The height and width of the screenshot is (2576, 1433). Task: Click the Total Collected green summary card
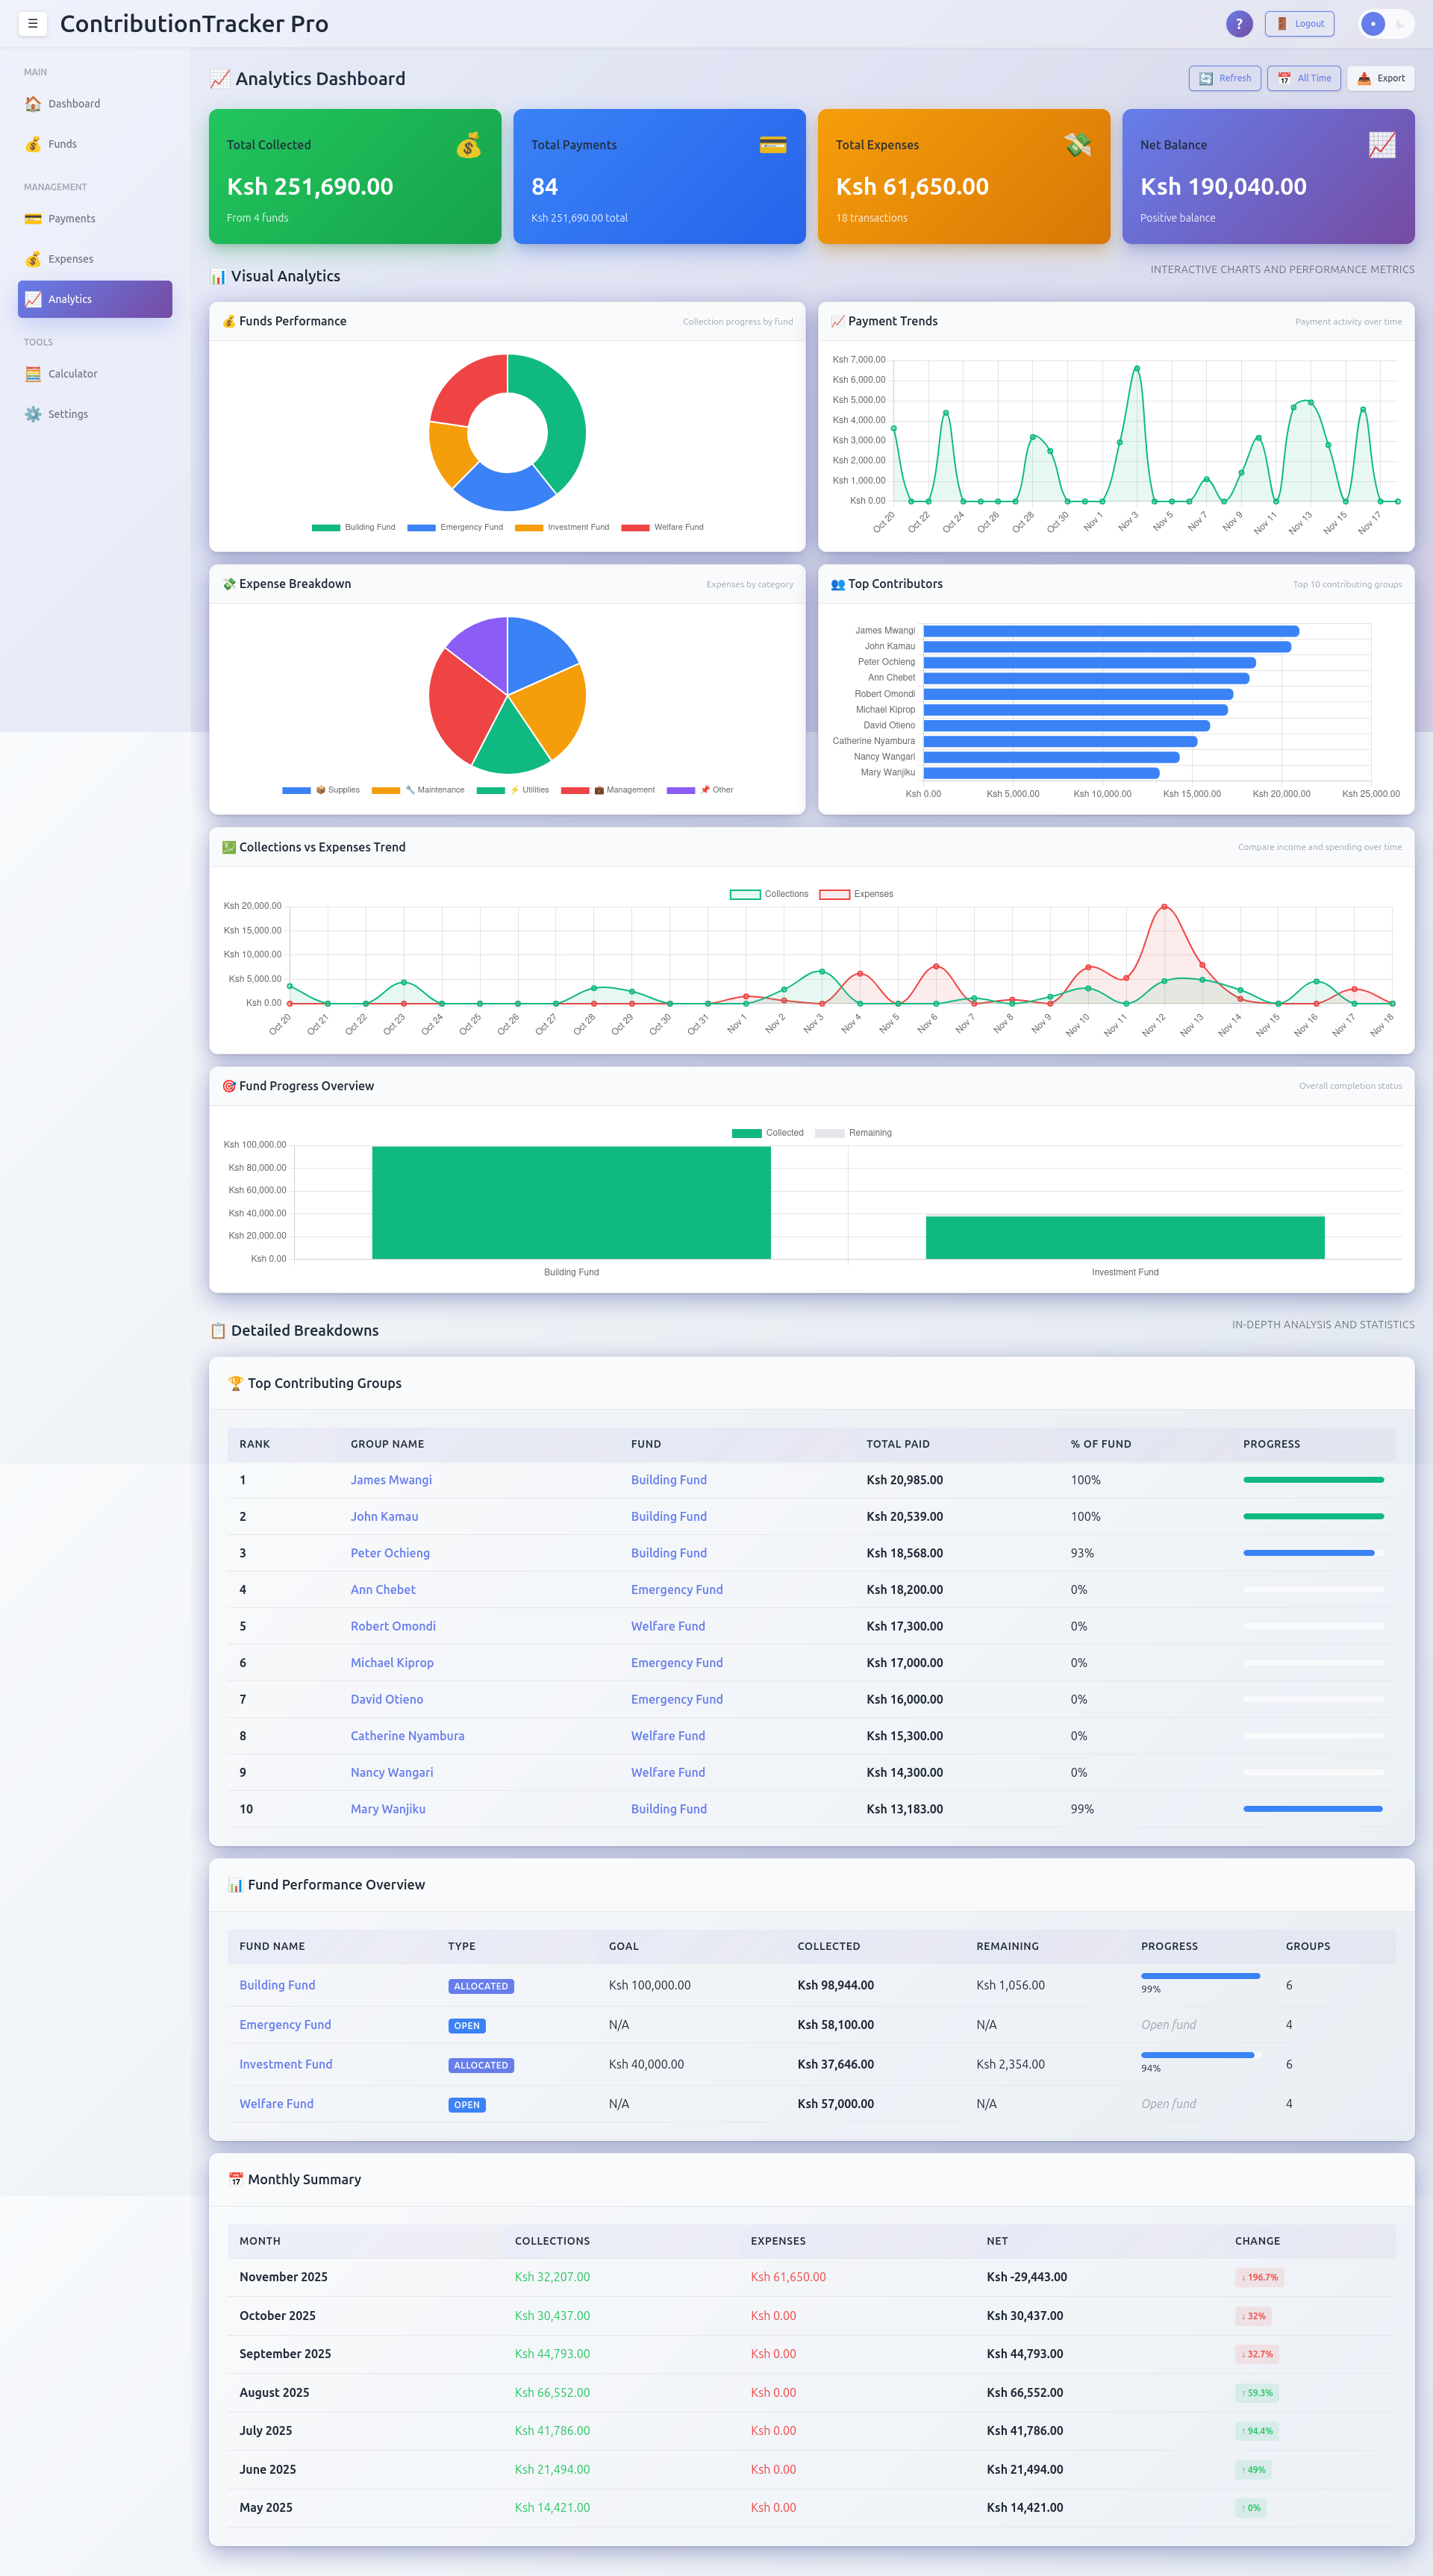click(x=355, y=177)
